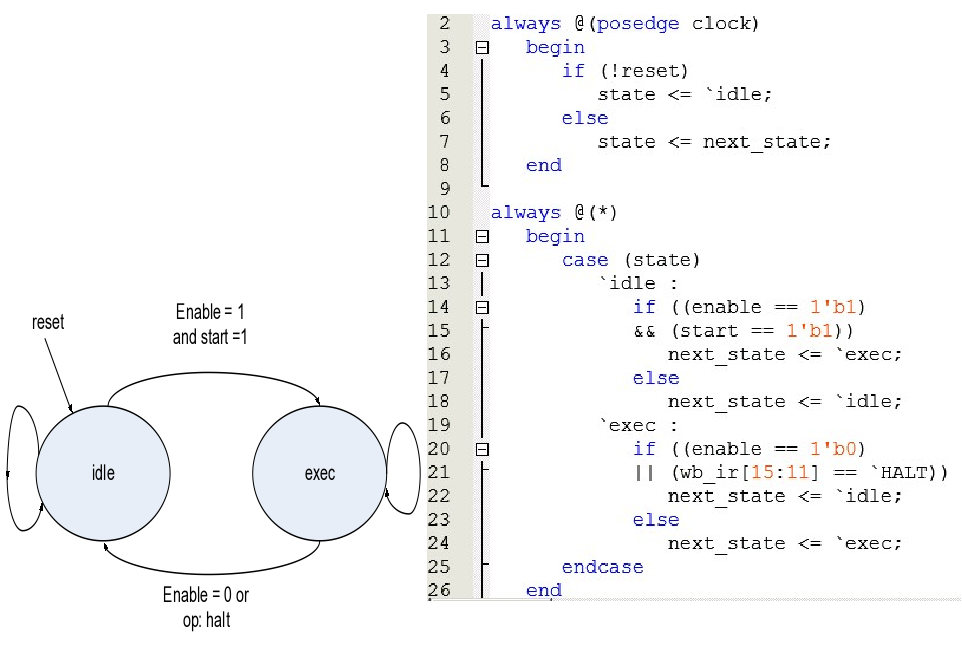
Task: Select the reset label in the diagram
Action: point(48,323)
